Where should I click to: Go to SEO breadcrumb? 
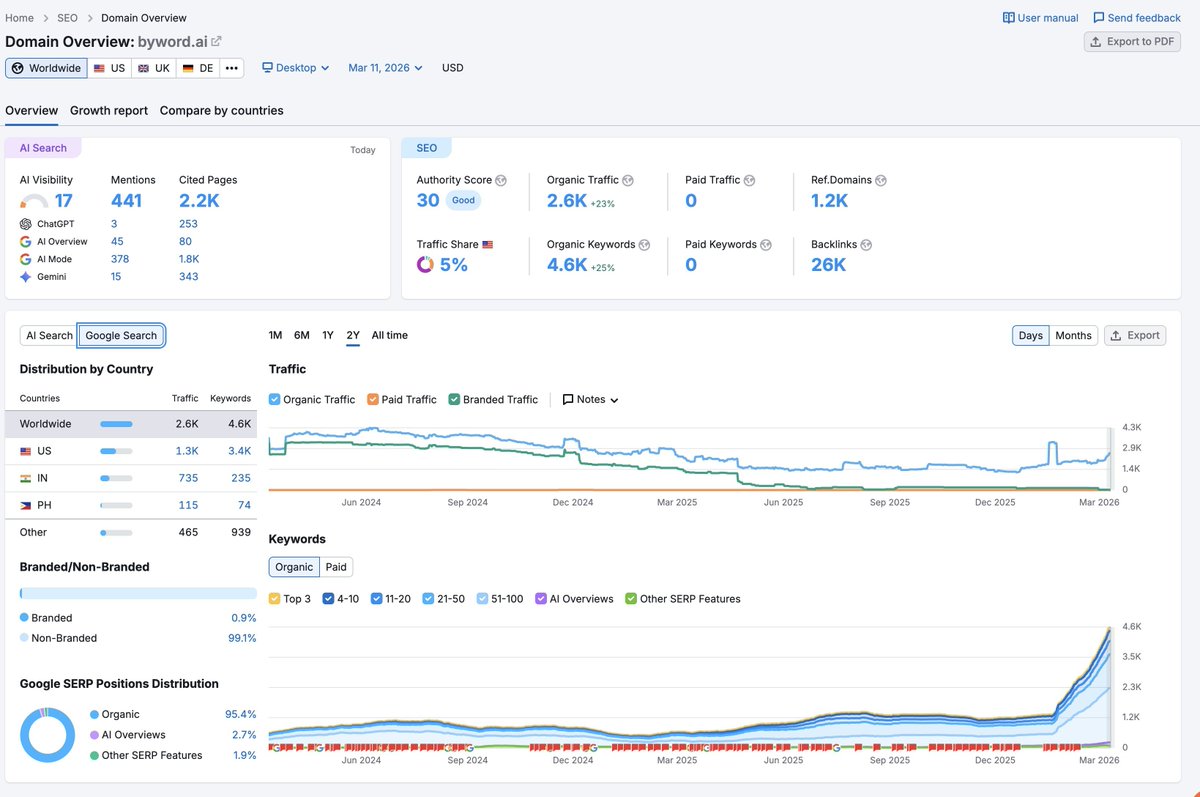point(67,18)
